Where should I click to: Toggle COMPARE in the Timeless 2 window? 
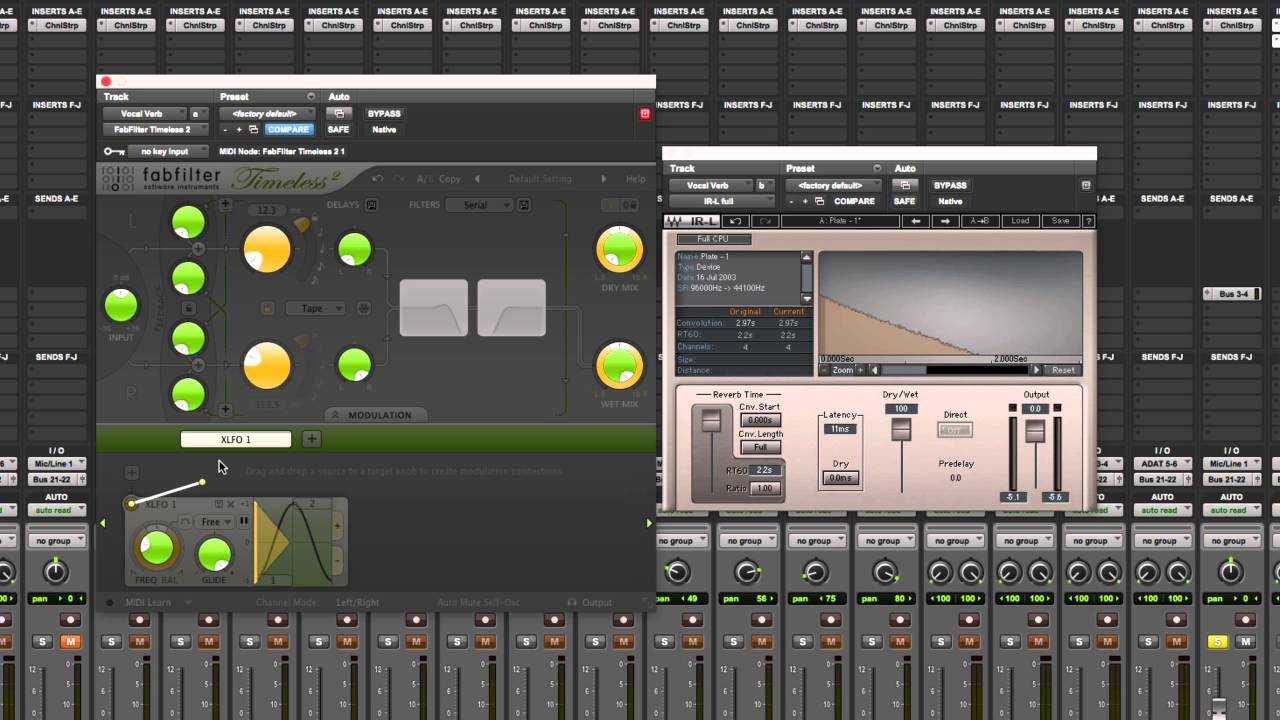click(288, 129)
